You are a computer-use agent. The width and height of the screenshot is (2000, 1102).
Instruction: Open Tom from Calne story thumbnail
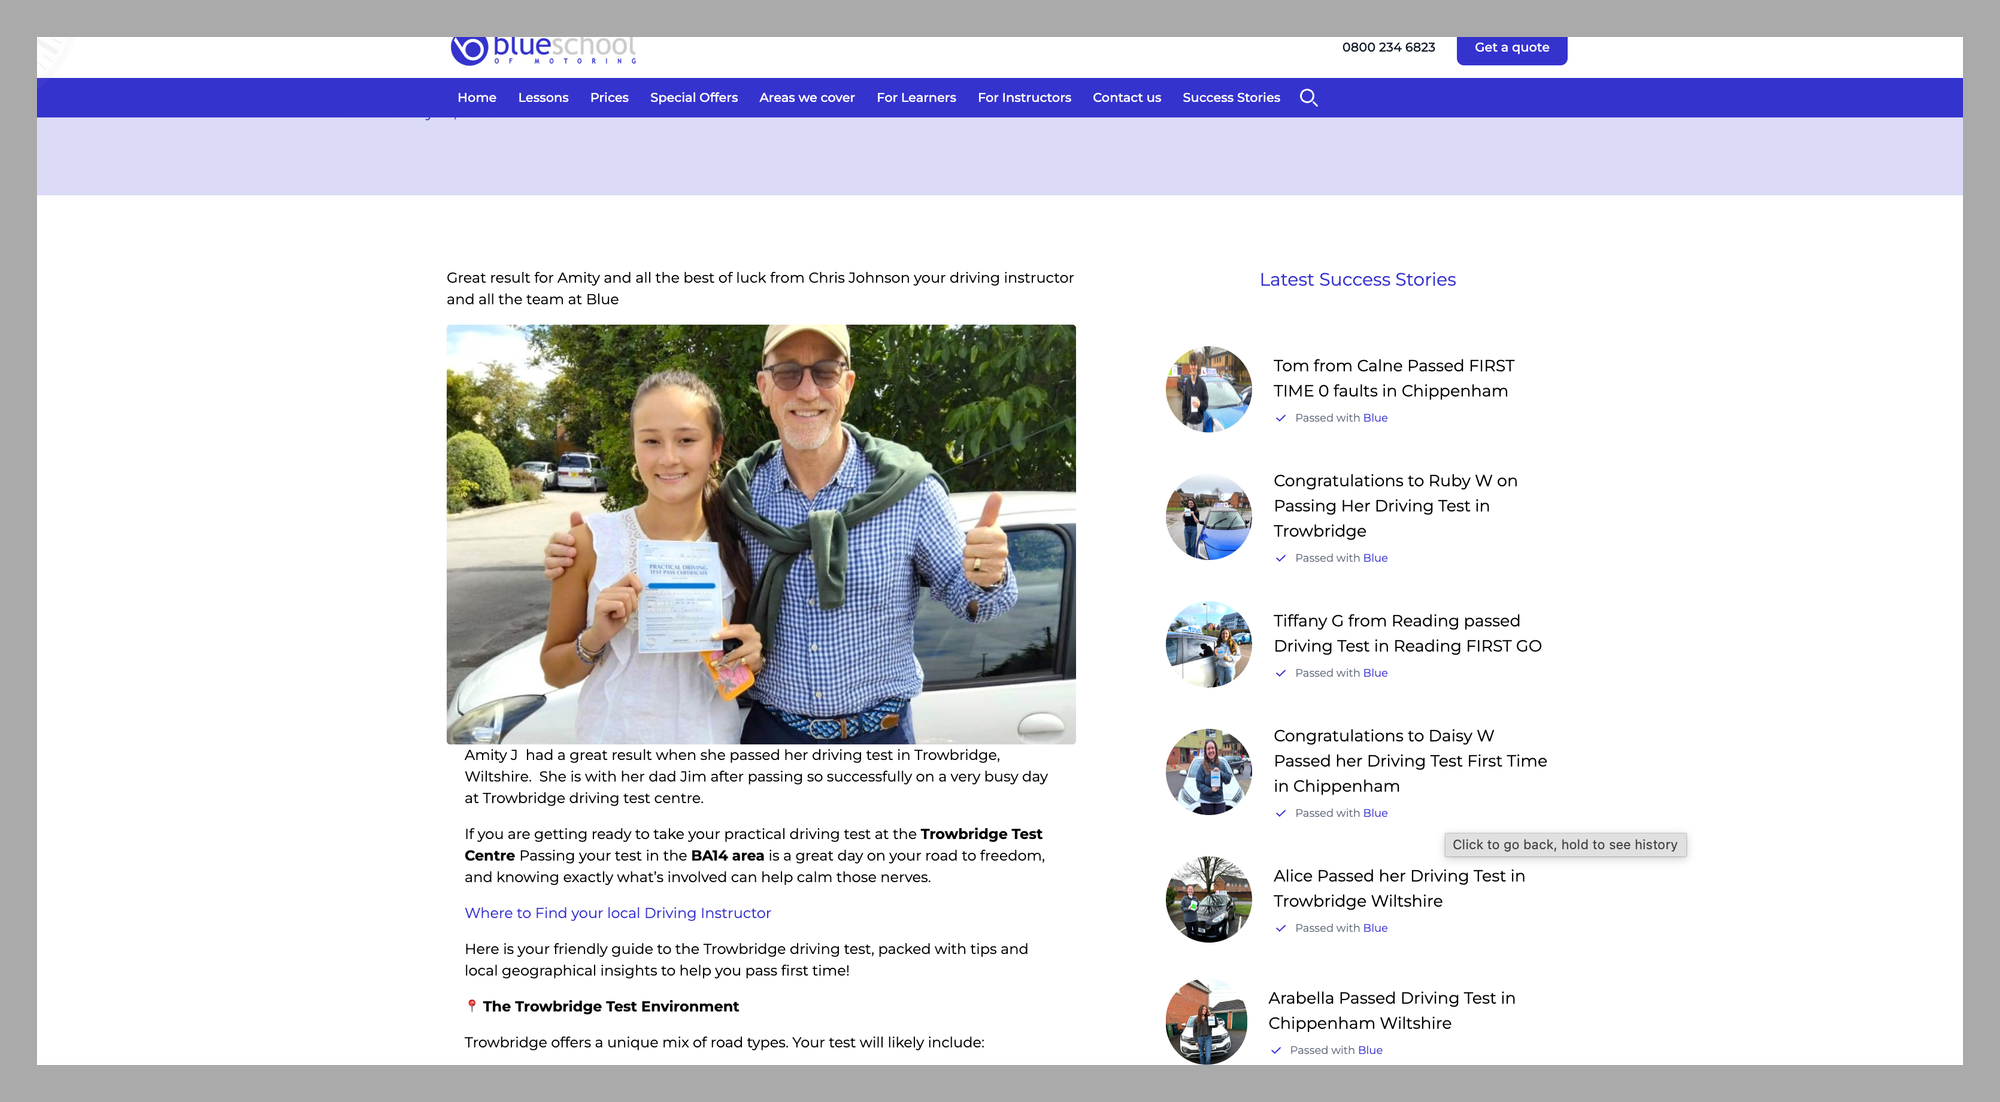pyautogui.click(x=1208, y=390)
